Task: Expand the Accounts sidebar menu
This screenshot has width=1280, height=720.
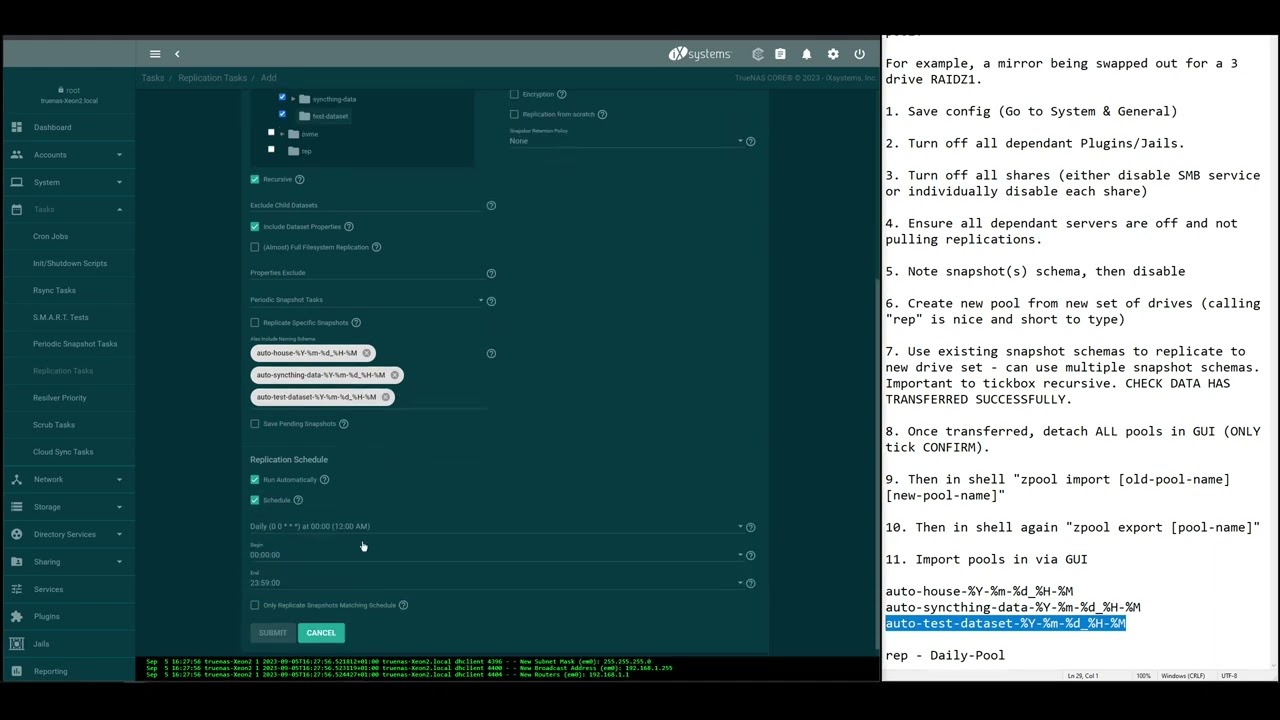Action: pyautogui.click(x=68, y=155)
